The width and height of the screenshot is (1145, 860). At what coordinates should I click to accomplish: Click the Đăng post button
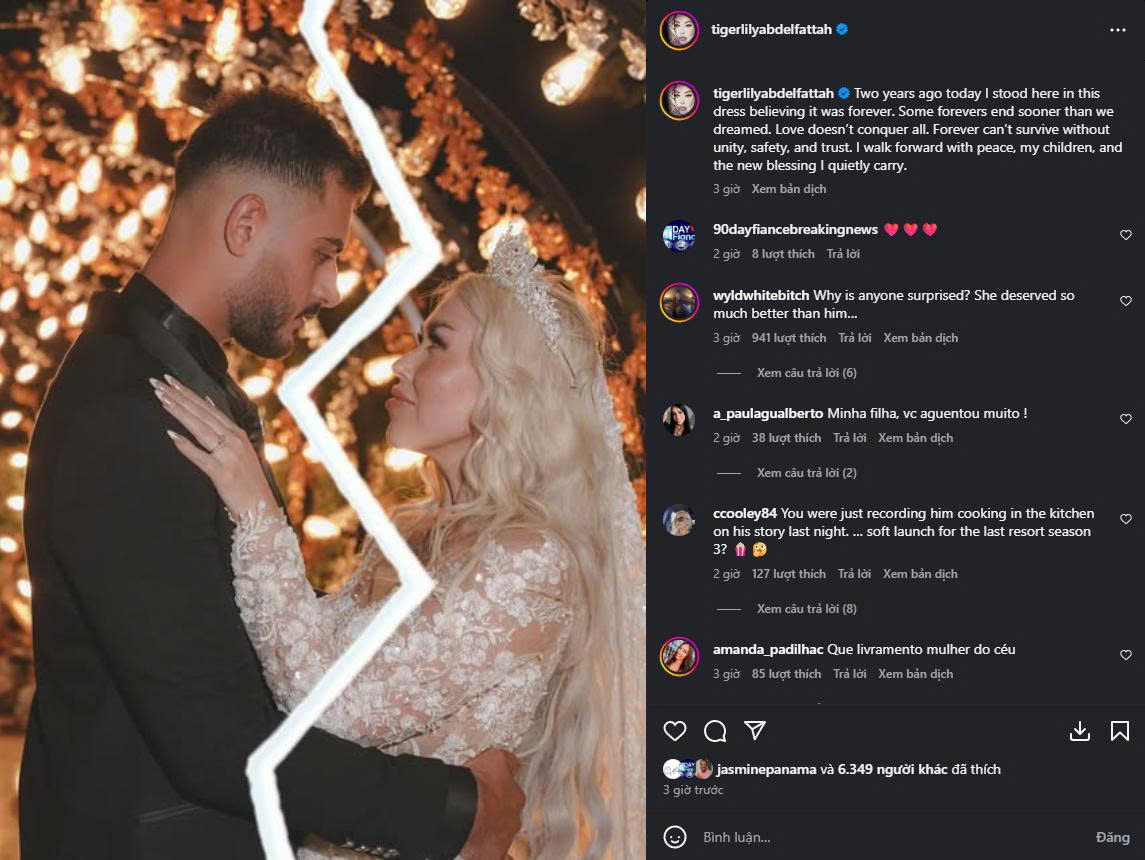1112,837
